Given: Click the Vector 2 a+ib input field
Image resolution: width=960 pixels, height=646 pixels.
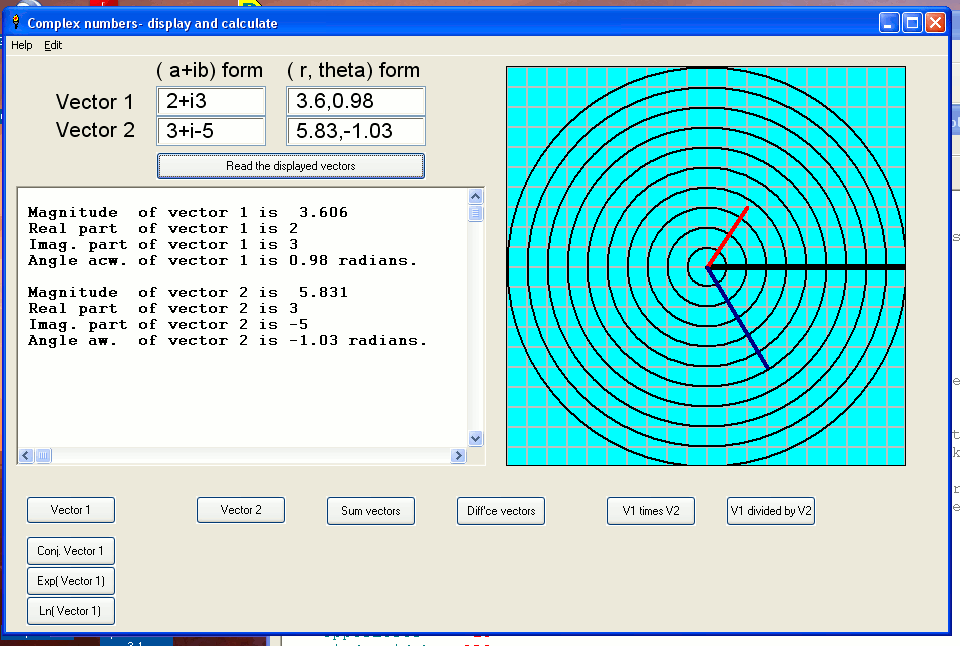Looking at the screenshot, I should pyautogui.click(x=211, y=131).
